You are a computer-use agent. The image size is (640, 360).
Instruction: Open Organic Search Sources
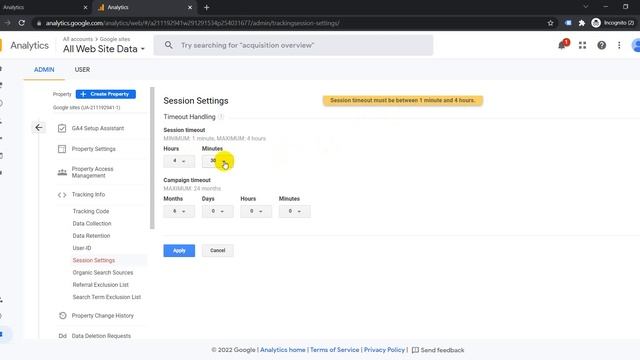pyautogui.click(x=103, y=272)
